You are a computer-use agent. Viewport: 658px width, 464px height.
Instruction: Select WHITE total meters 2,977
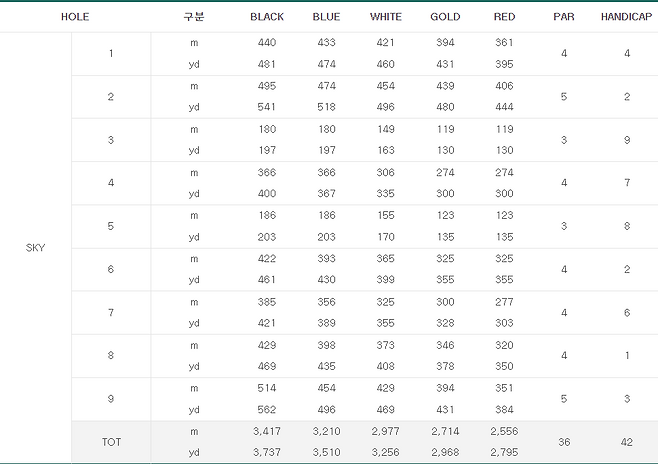pos(386,431)
